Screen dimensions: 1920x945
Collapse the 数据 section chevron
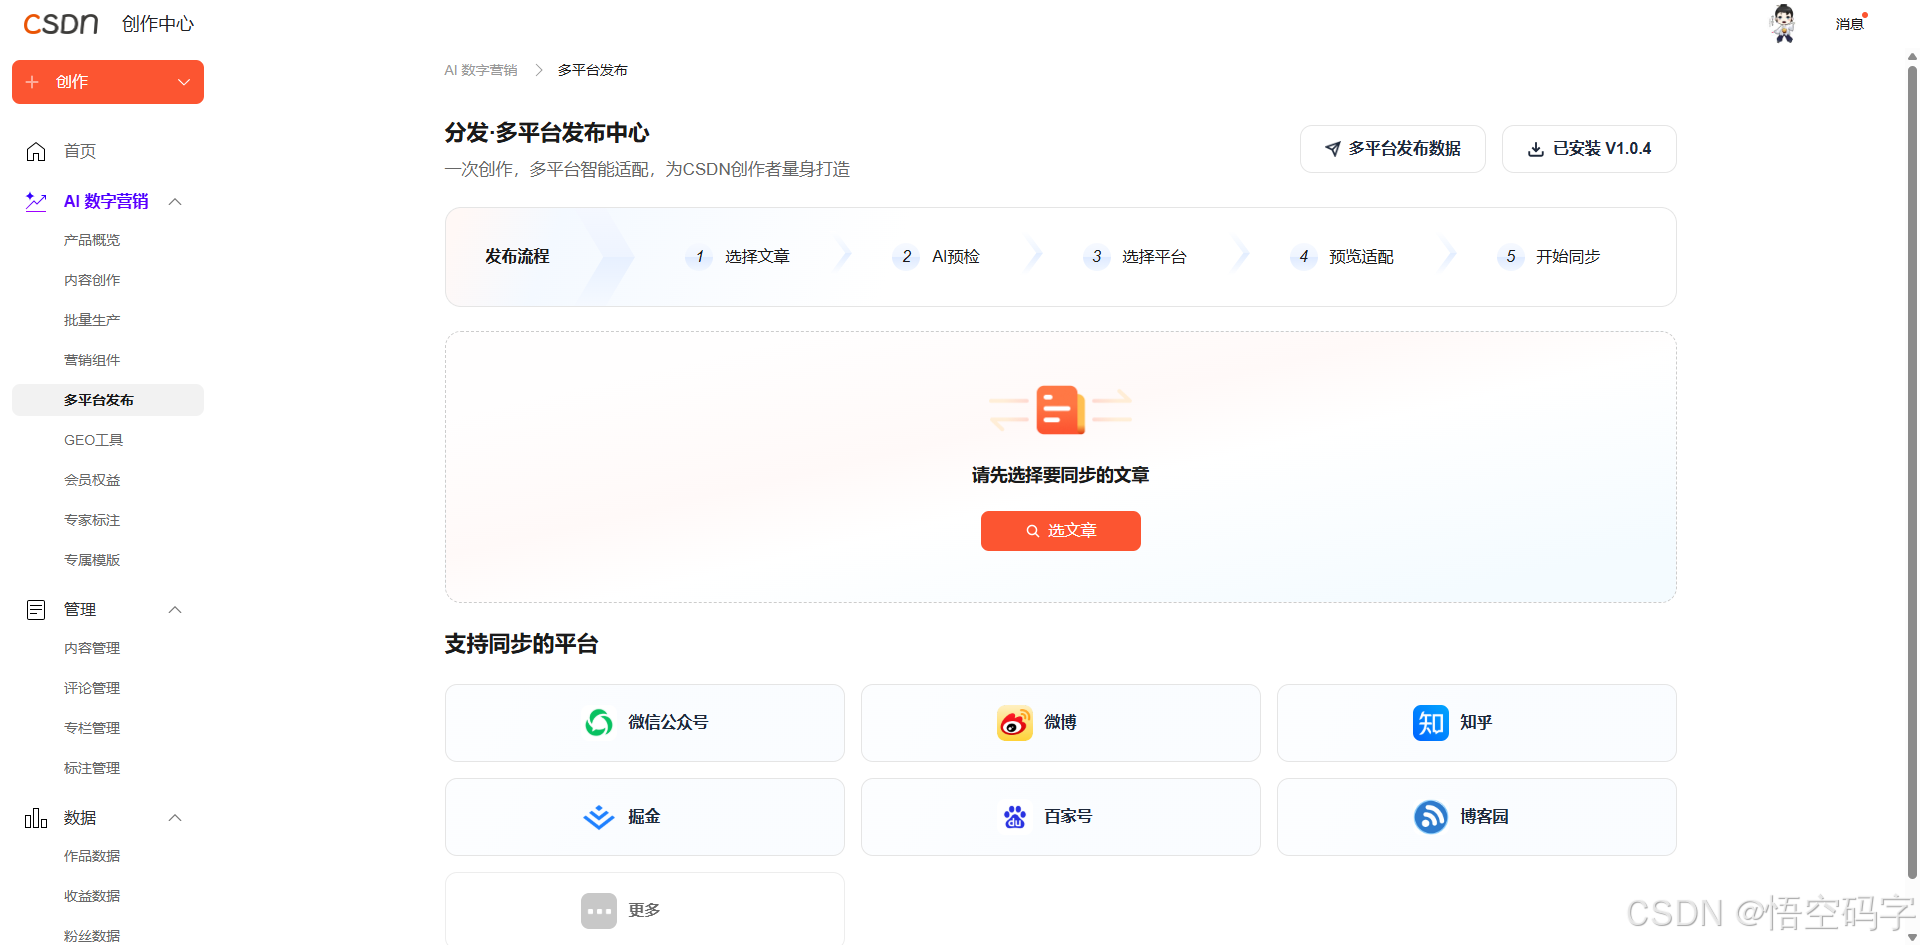coord(175,818)
